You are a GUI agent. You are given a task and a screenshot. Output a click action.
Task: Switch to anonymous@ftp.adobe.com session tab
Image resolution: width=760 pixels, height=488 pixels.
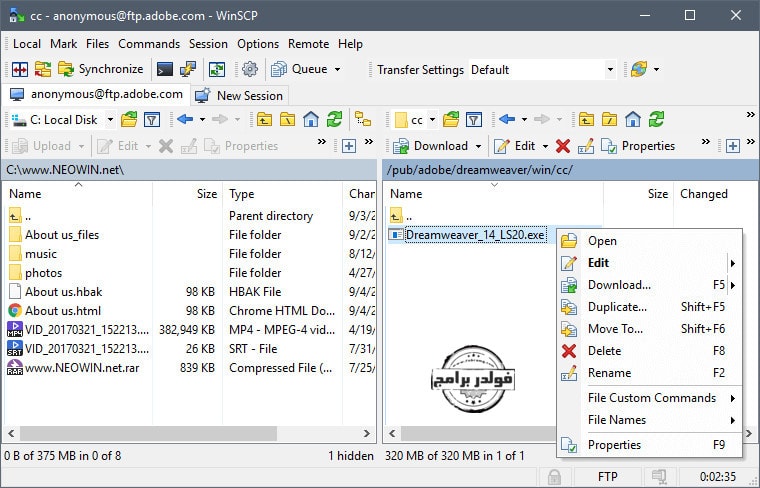pos(96,94)
